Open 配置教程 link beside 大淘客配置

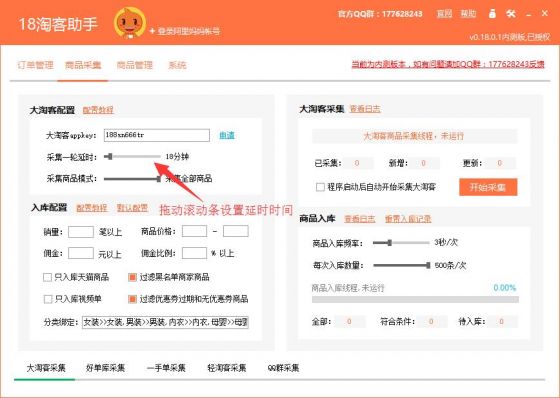point(98,110)
